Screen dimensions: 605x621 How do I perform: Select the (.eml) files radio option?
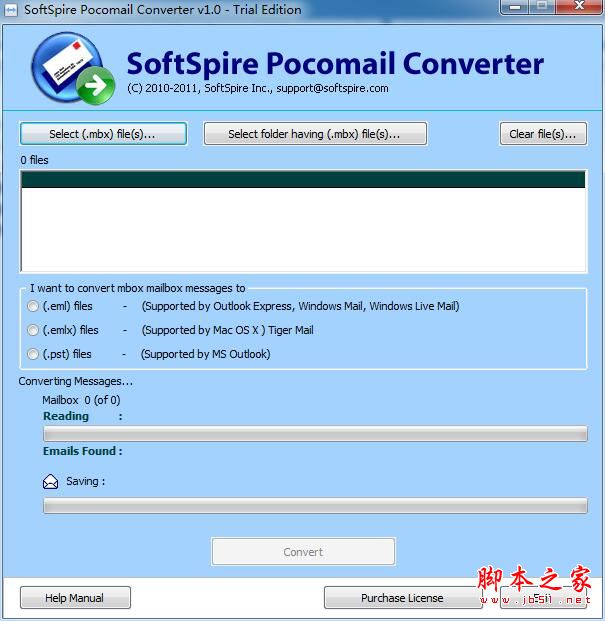34,306
